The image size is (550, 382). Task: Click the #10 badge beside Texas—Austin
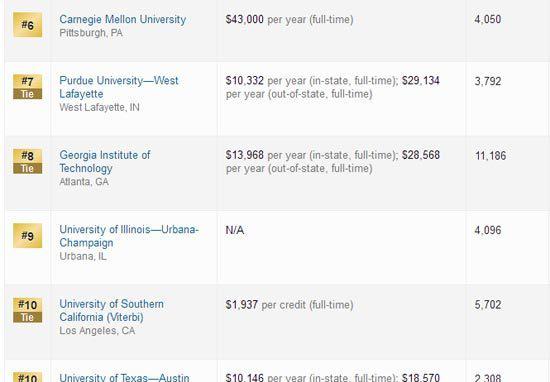click(x=27, y=377)
